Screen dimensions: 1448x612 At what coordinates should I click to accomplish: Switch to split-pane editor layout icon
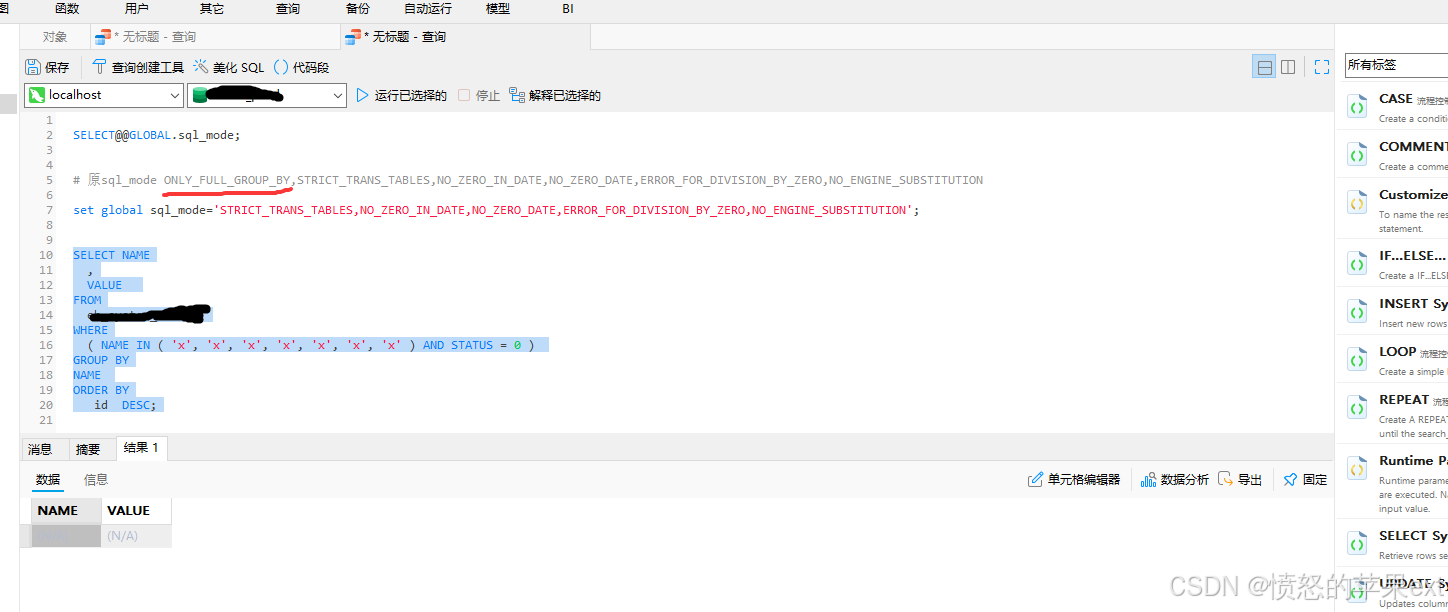1288,67
